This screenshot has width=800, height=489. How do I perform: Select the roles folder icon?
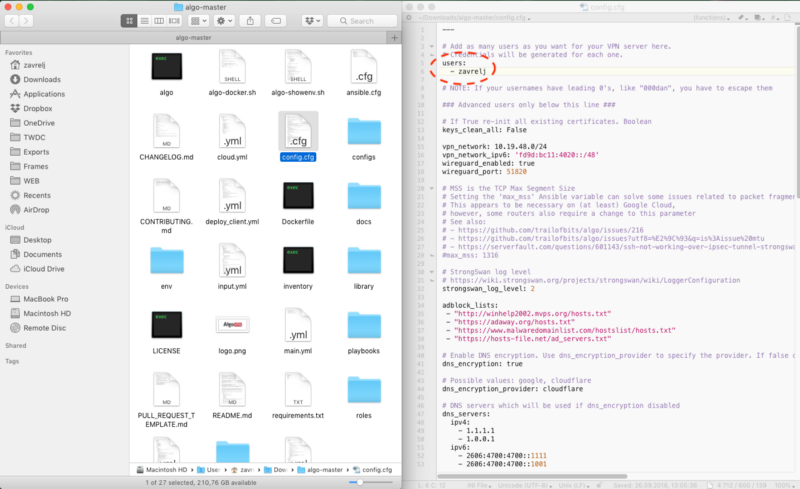click(364, 390)
